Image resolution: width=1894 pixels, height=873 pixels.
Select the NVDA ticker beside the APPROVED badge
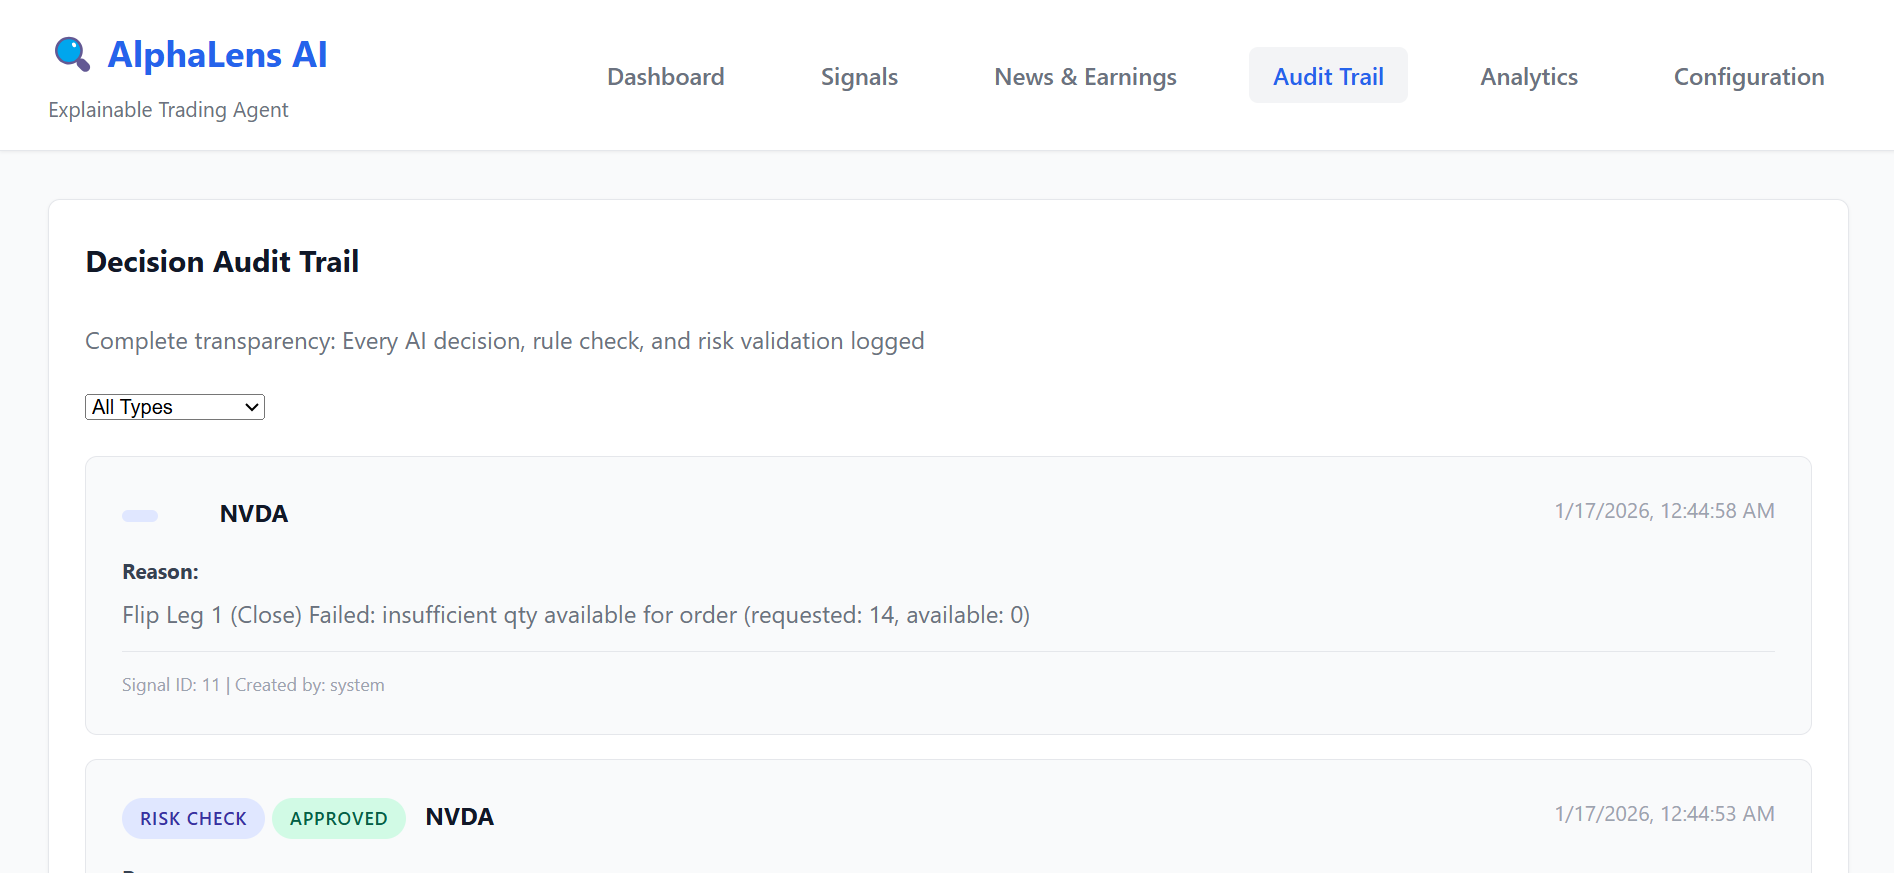click(460, 817)
